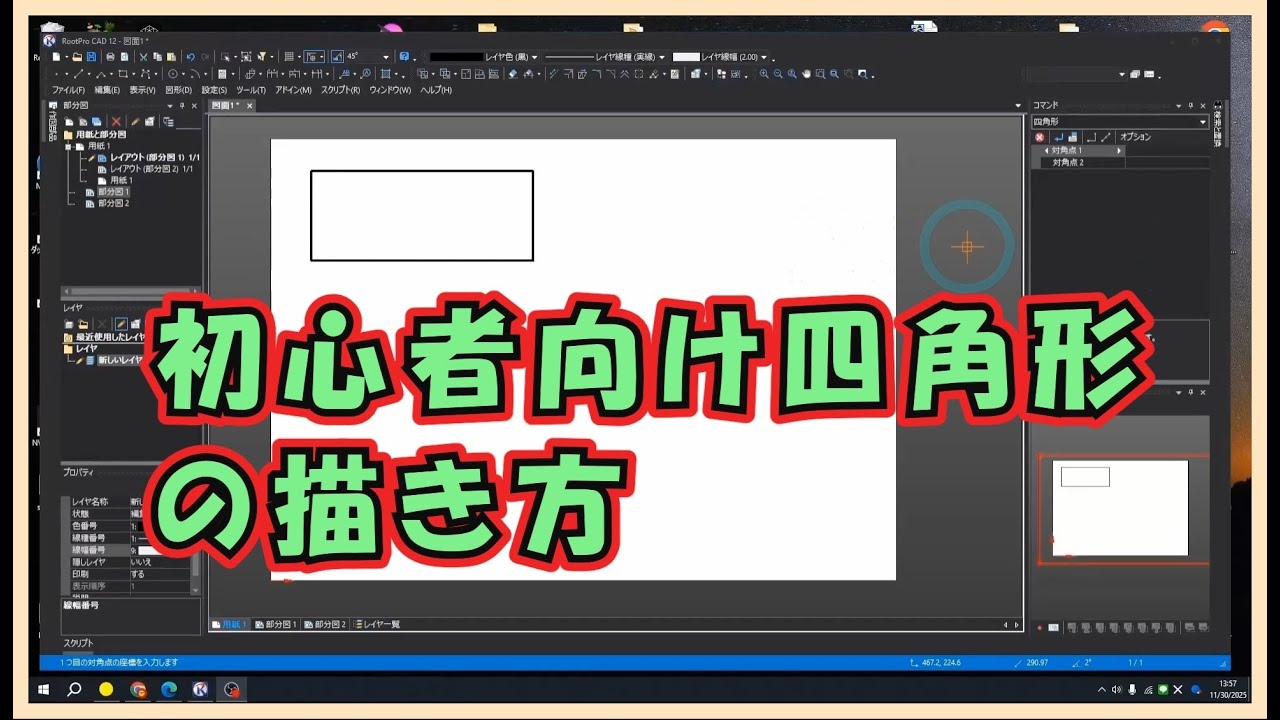Open the dropdown arrow of 部分図 panel
Viewport: 1280px width, 720px height.
(x=170, y=106)
